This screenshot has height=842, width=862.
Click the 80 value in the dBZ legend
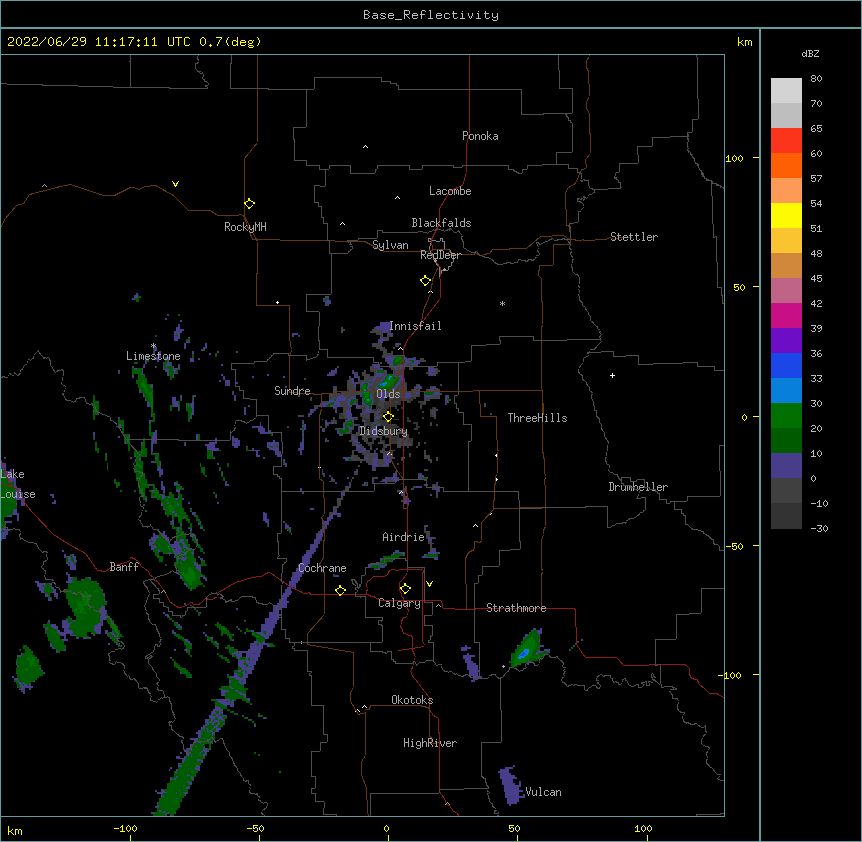click(x=816, y=79)
